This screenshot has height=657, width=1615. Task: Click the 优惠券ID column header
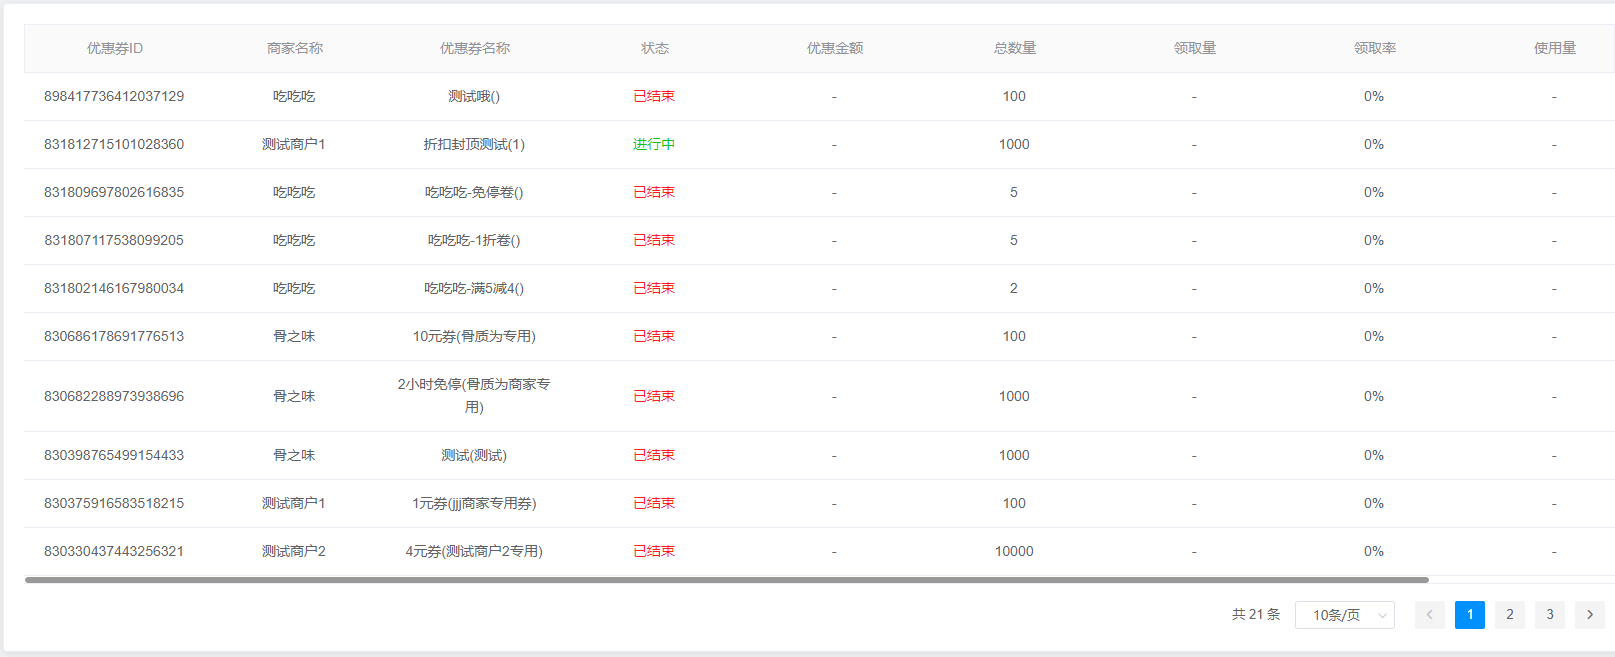click(x=114, y=48)
